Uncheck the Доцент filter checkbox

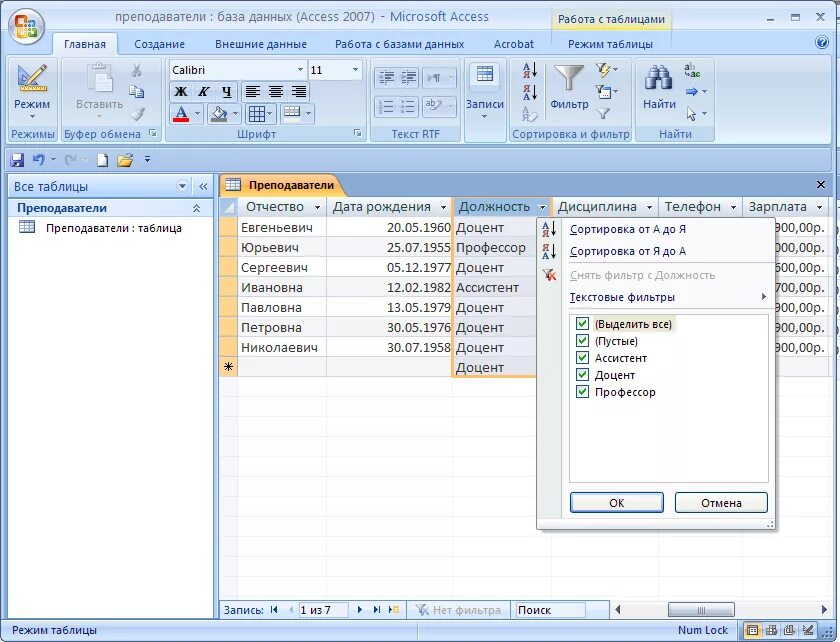[582, 375]
